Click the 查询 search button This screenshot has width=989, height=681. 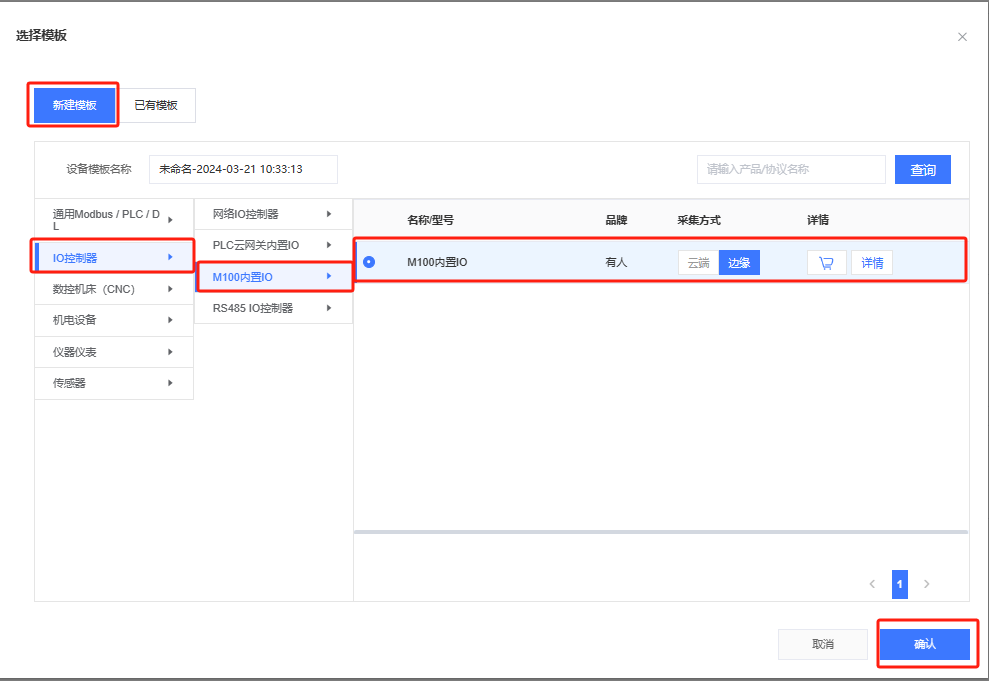click(x=922, y=170)
